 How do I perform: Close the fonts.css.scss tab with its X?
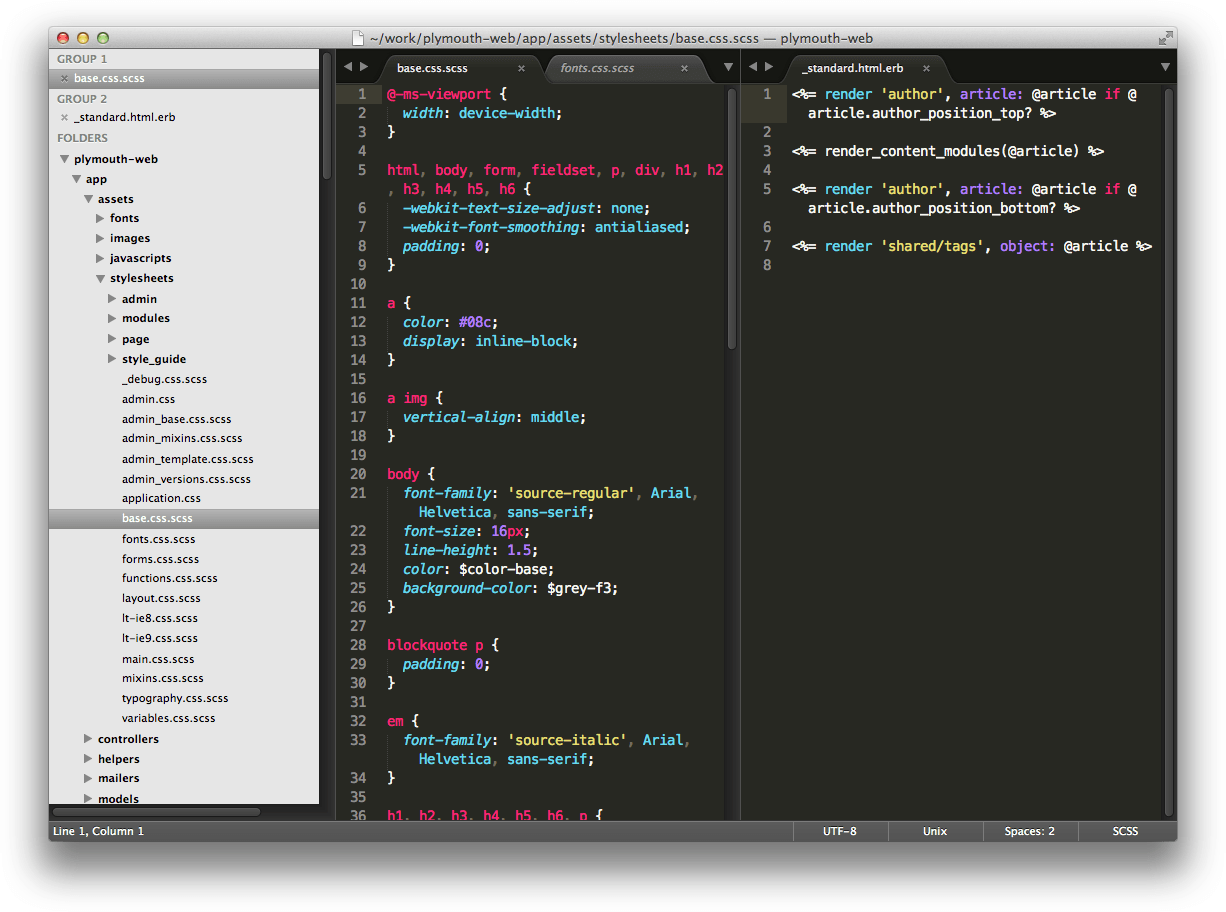[x=684, y=68]
